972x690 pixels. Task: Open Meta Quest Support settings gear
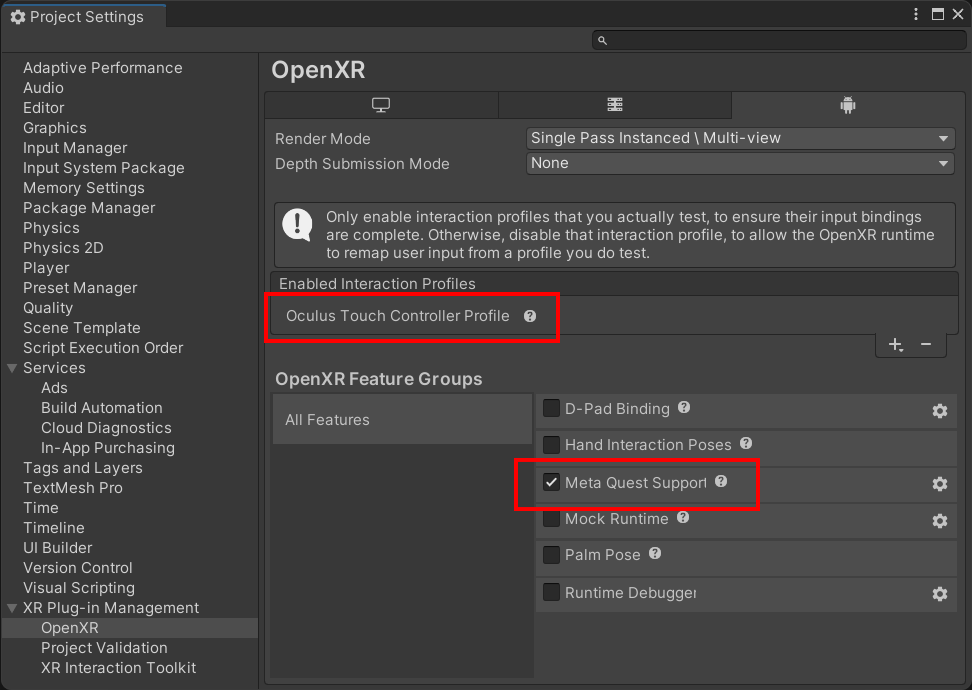[939, 484]
